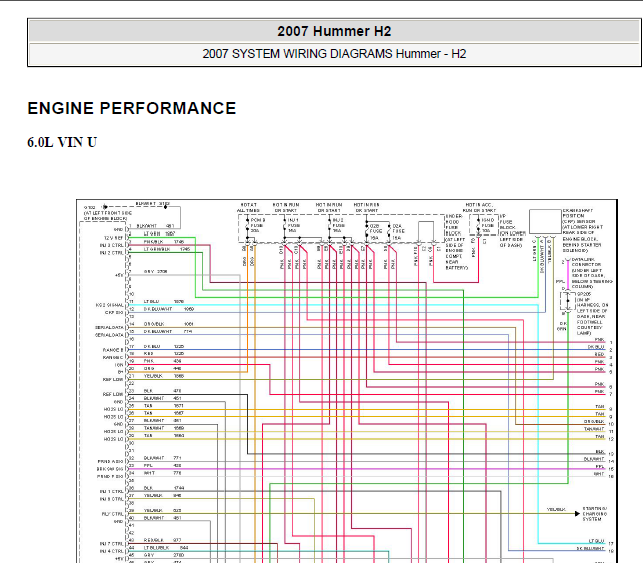Click the "SP205" splice label
This screenshot has width=643, height=563.
[584, 294]
